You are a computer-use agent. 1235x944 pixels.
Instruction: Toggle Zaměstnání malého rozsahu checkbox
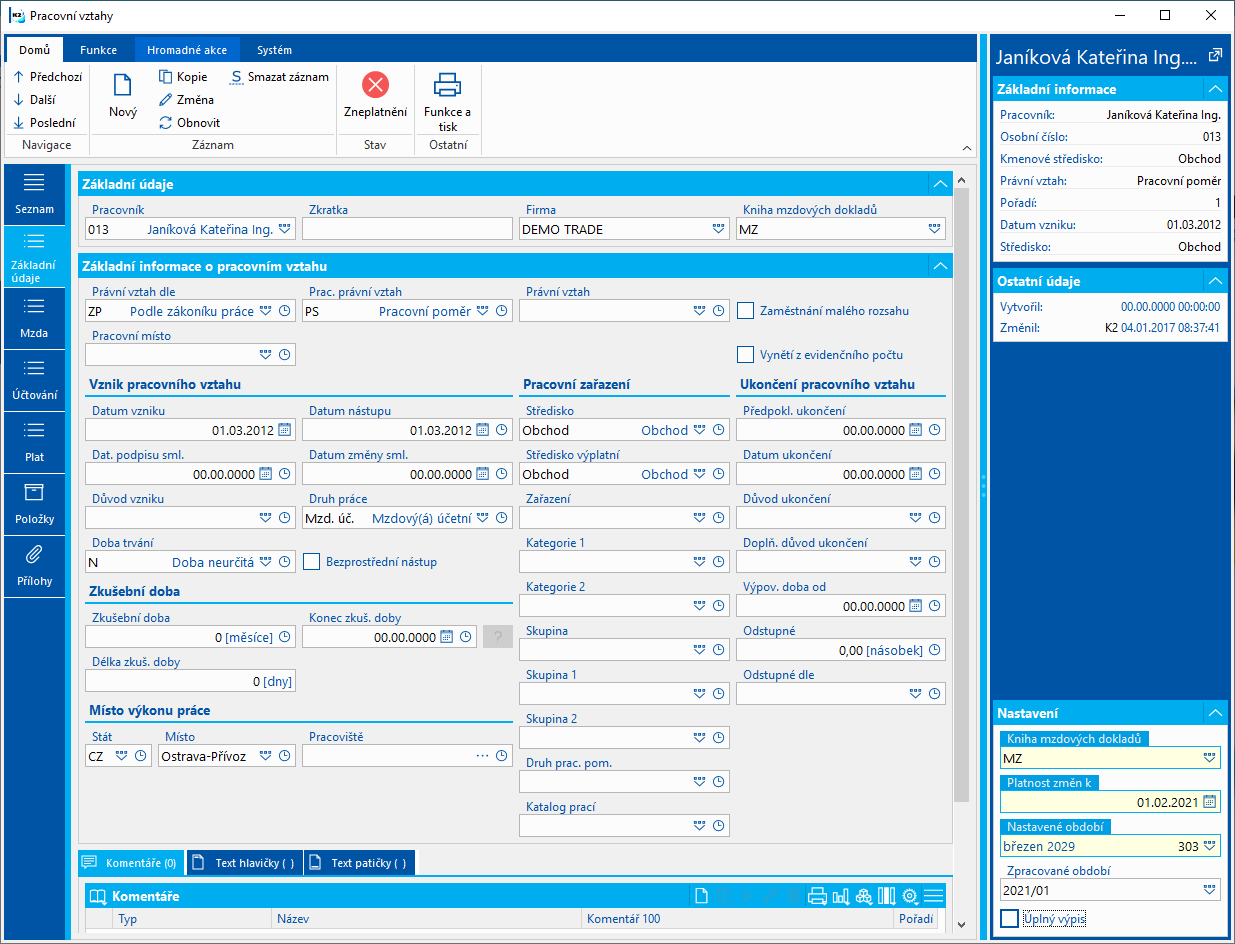click(745, 310)
